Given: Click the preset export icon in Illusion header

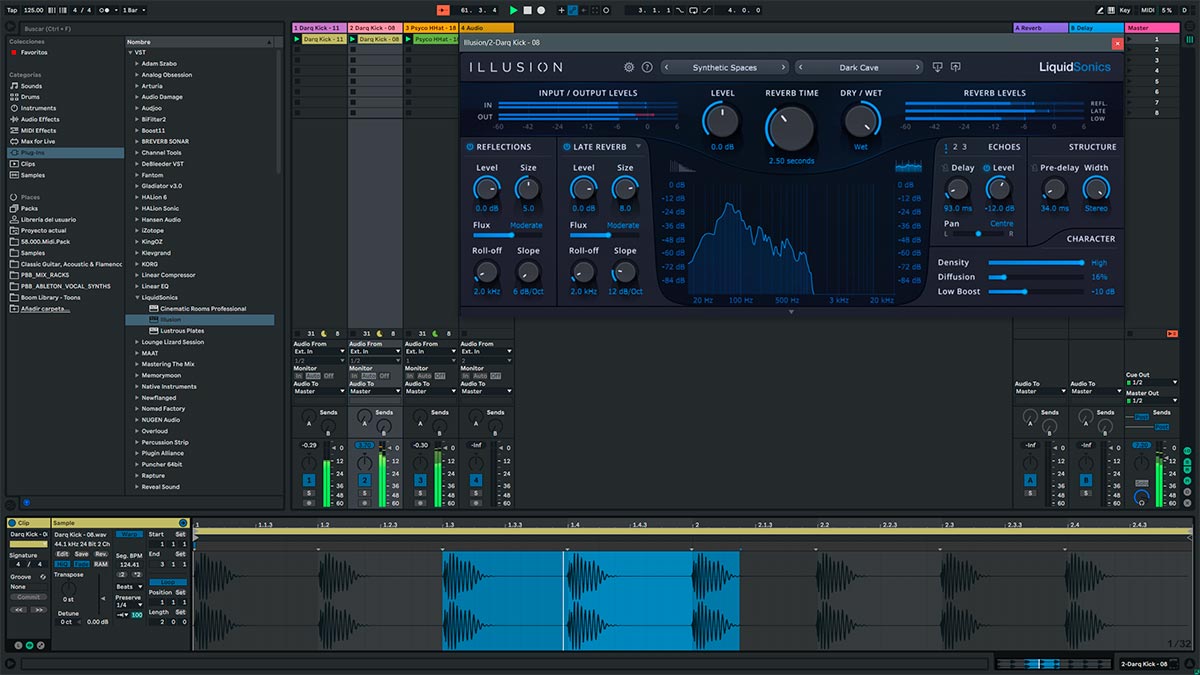Looking at the screenshot, I should tap(955, 67).
